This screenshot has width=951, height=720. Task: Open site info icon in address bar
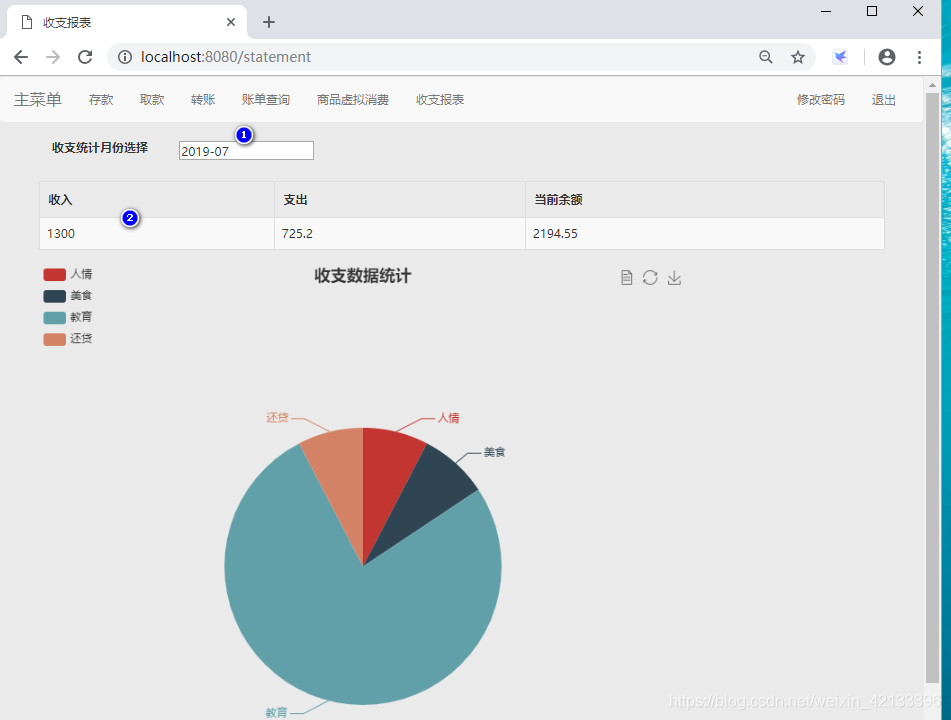(x=125, y=57)
